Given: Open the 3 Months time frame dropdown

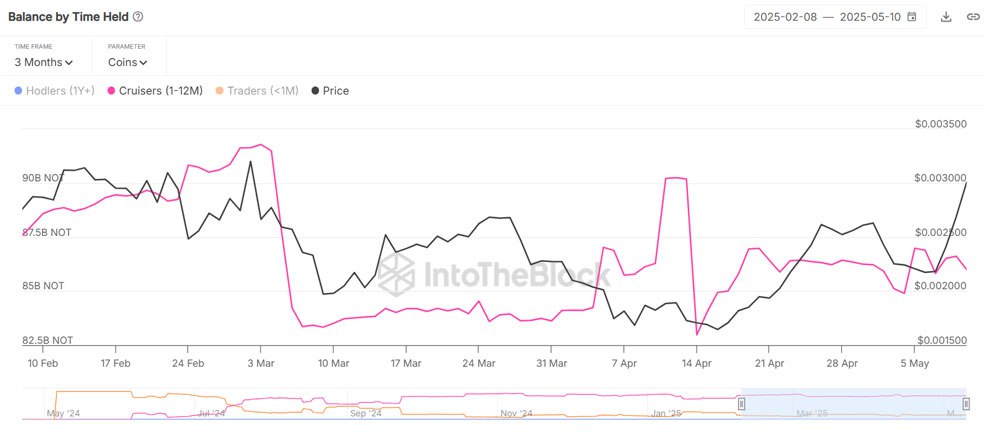Looking at the screenshot, I should 44,62.
